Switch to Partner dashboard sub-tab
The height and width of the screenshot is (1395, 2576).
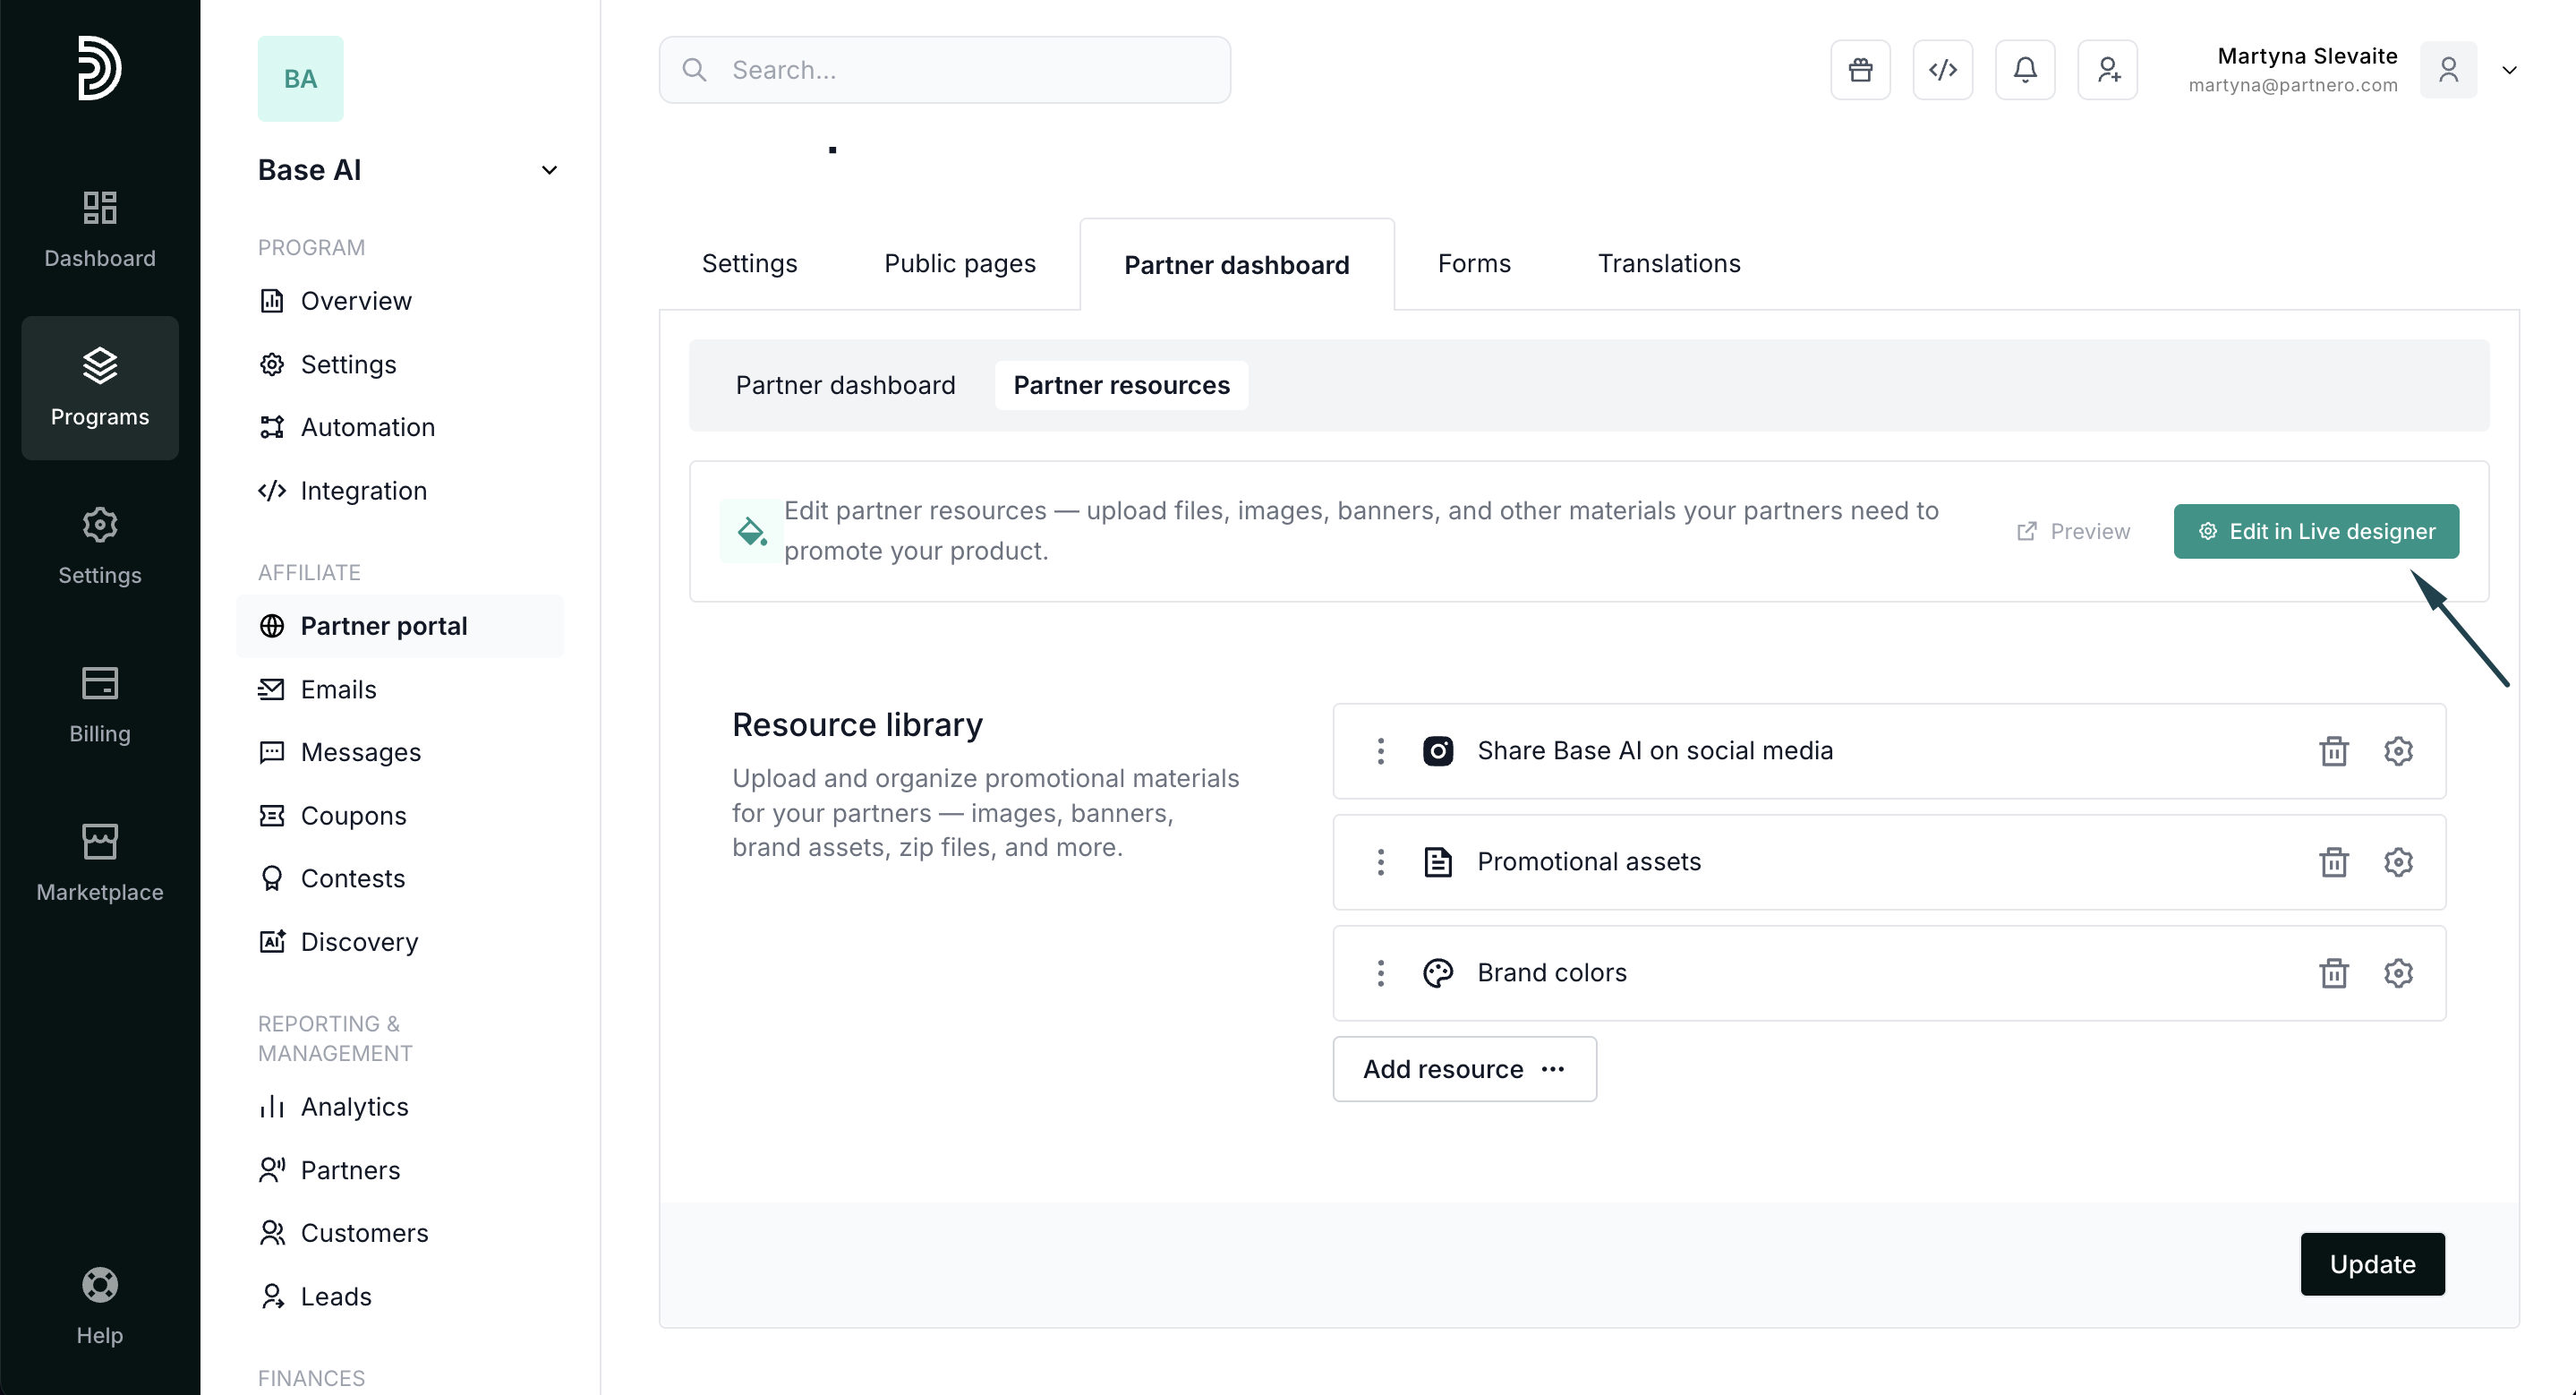point(845,385)
